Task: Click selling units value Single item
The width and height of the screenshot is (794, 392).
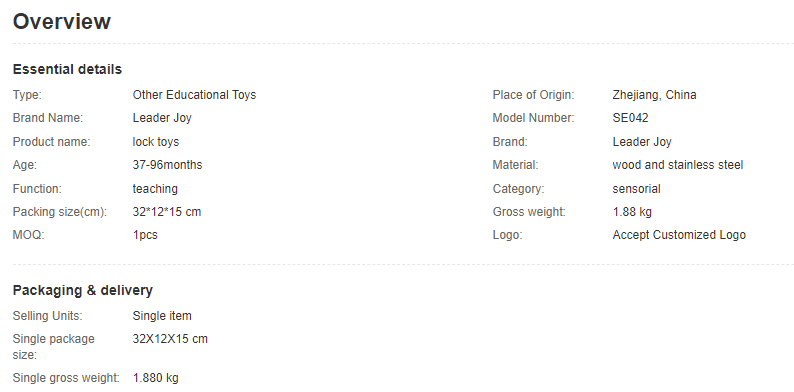Action: click(162, 316)
